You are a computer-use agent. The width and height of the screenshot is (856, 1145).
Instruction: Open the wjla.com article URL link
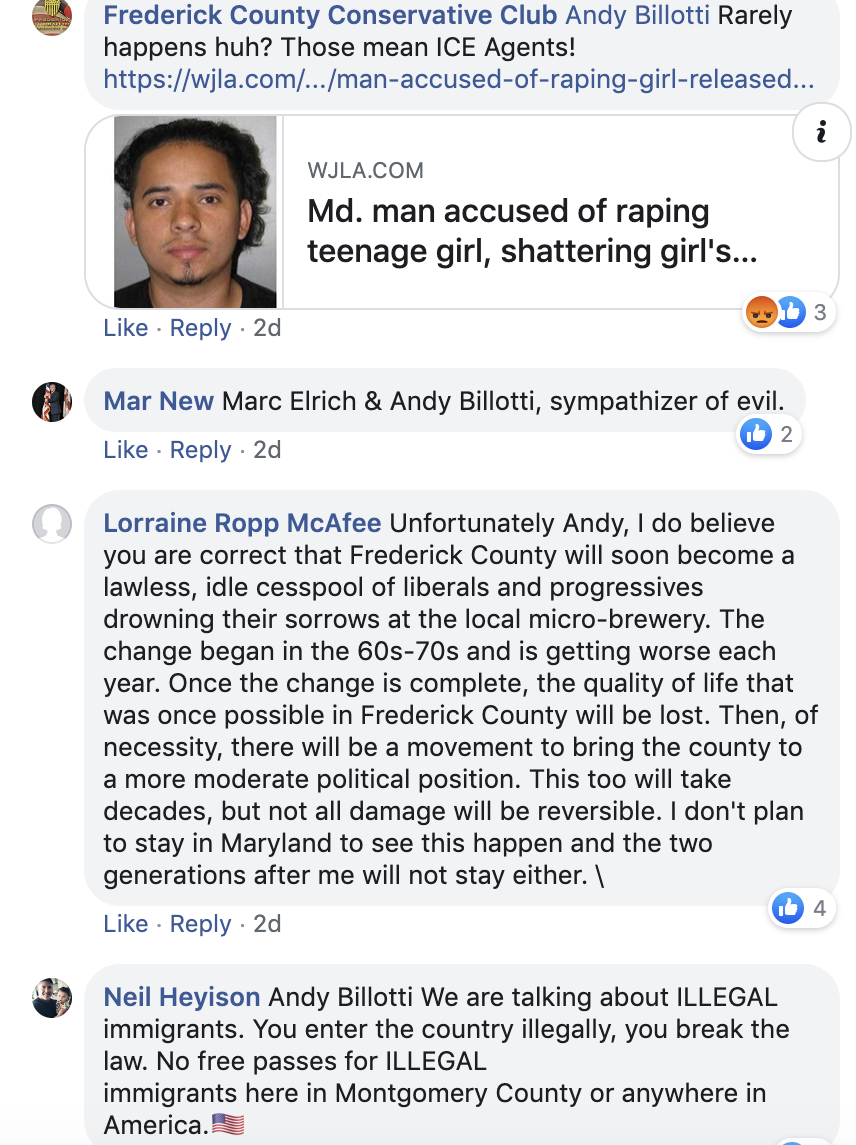coord(458,79)
